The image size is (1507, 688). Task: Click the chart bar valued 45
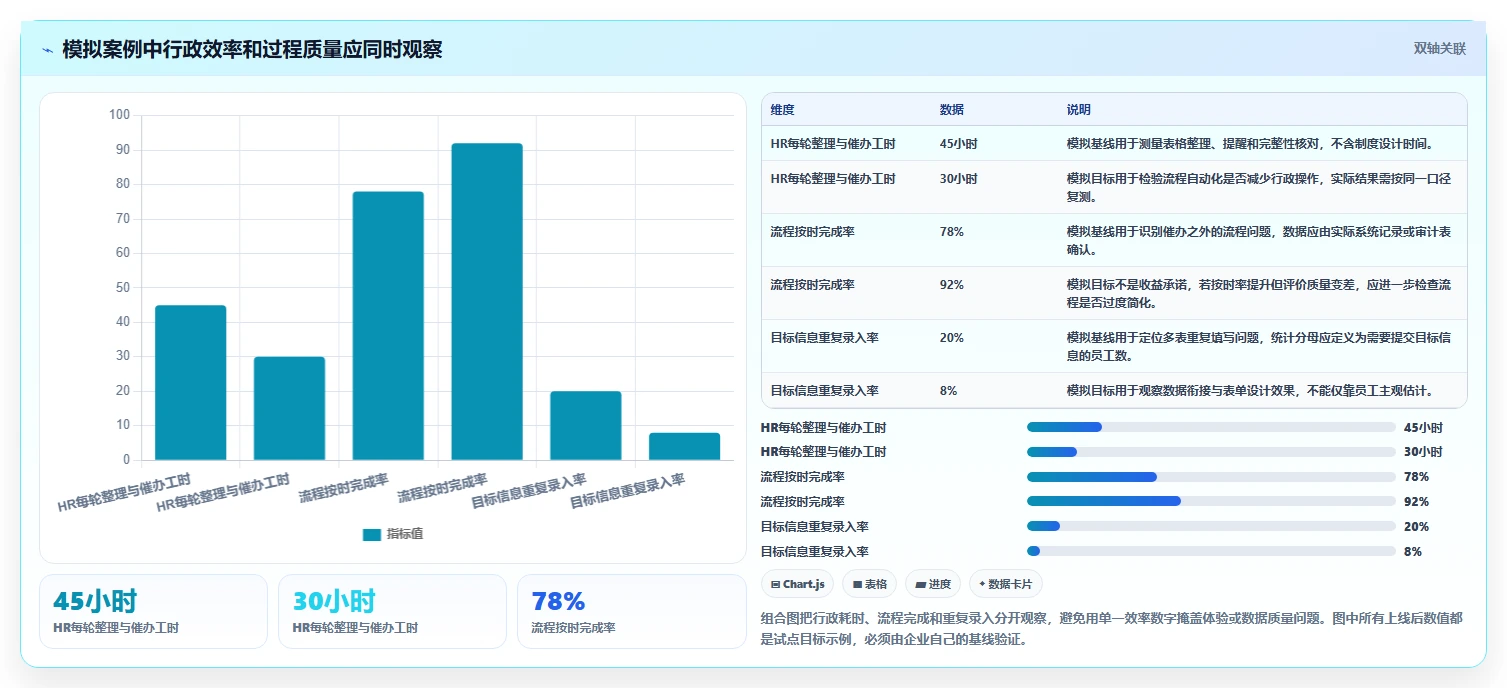click(x=190, y=383)
